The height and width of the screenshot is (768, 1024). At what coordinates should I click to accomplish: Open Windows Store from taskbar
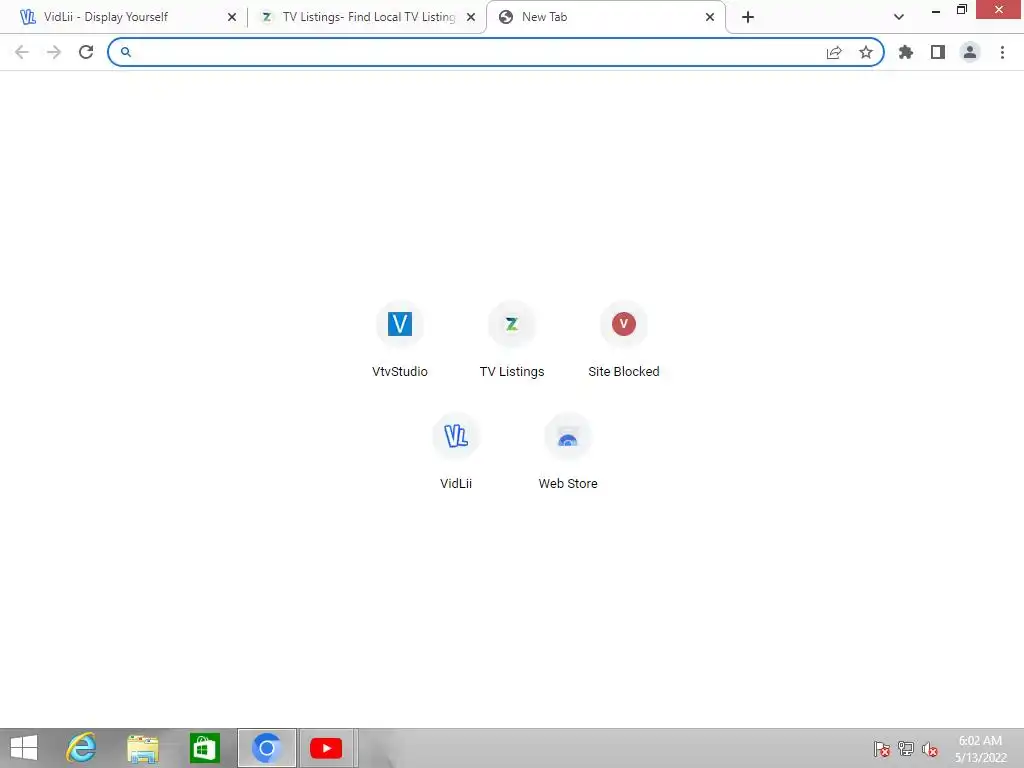204,748
